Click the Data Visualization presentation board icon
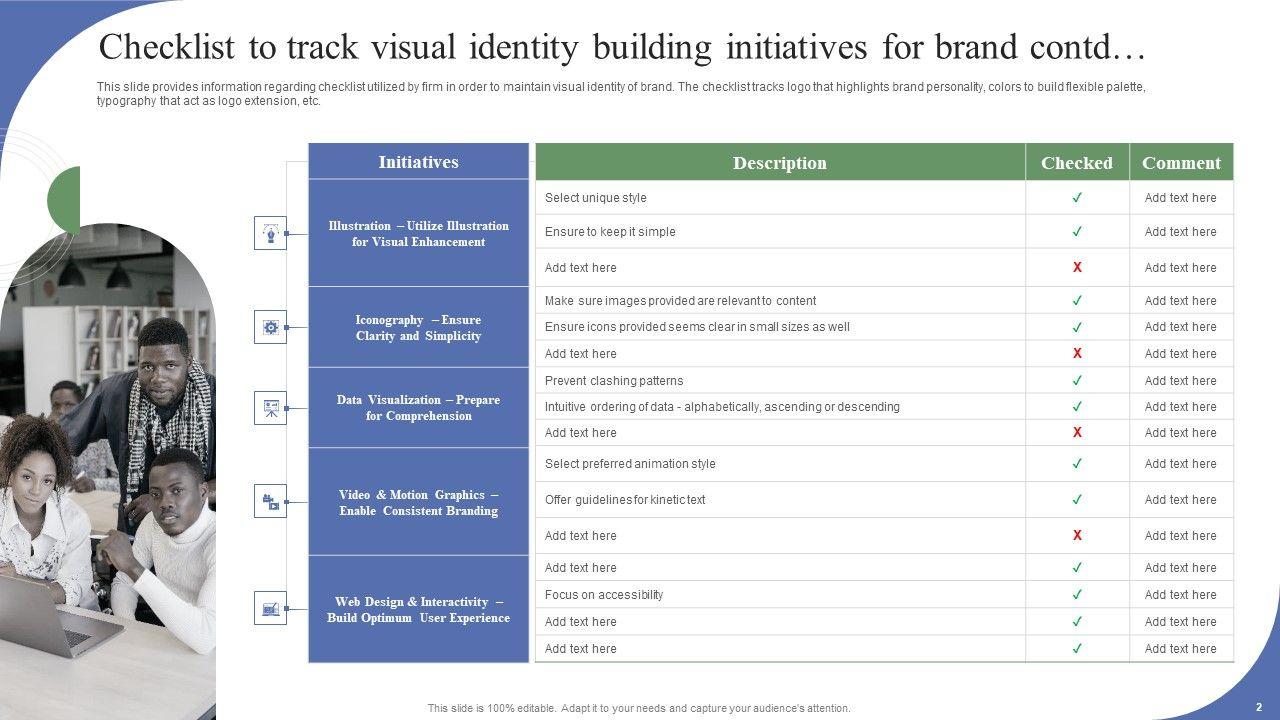The image size is (1280, 720). (270, 408)
